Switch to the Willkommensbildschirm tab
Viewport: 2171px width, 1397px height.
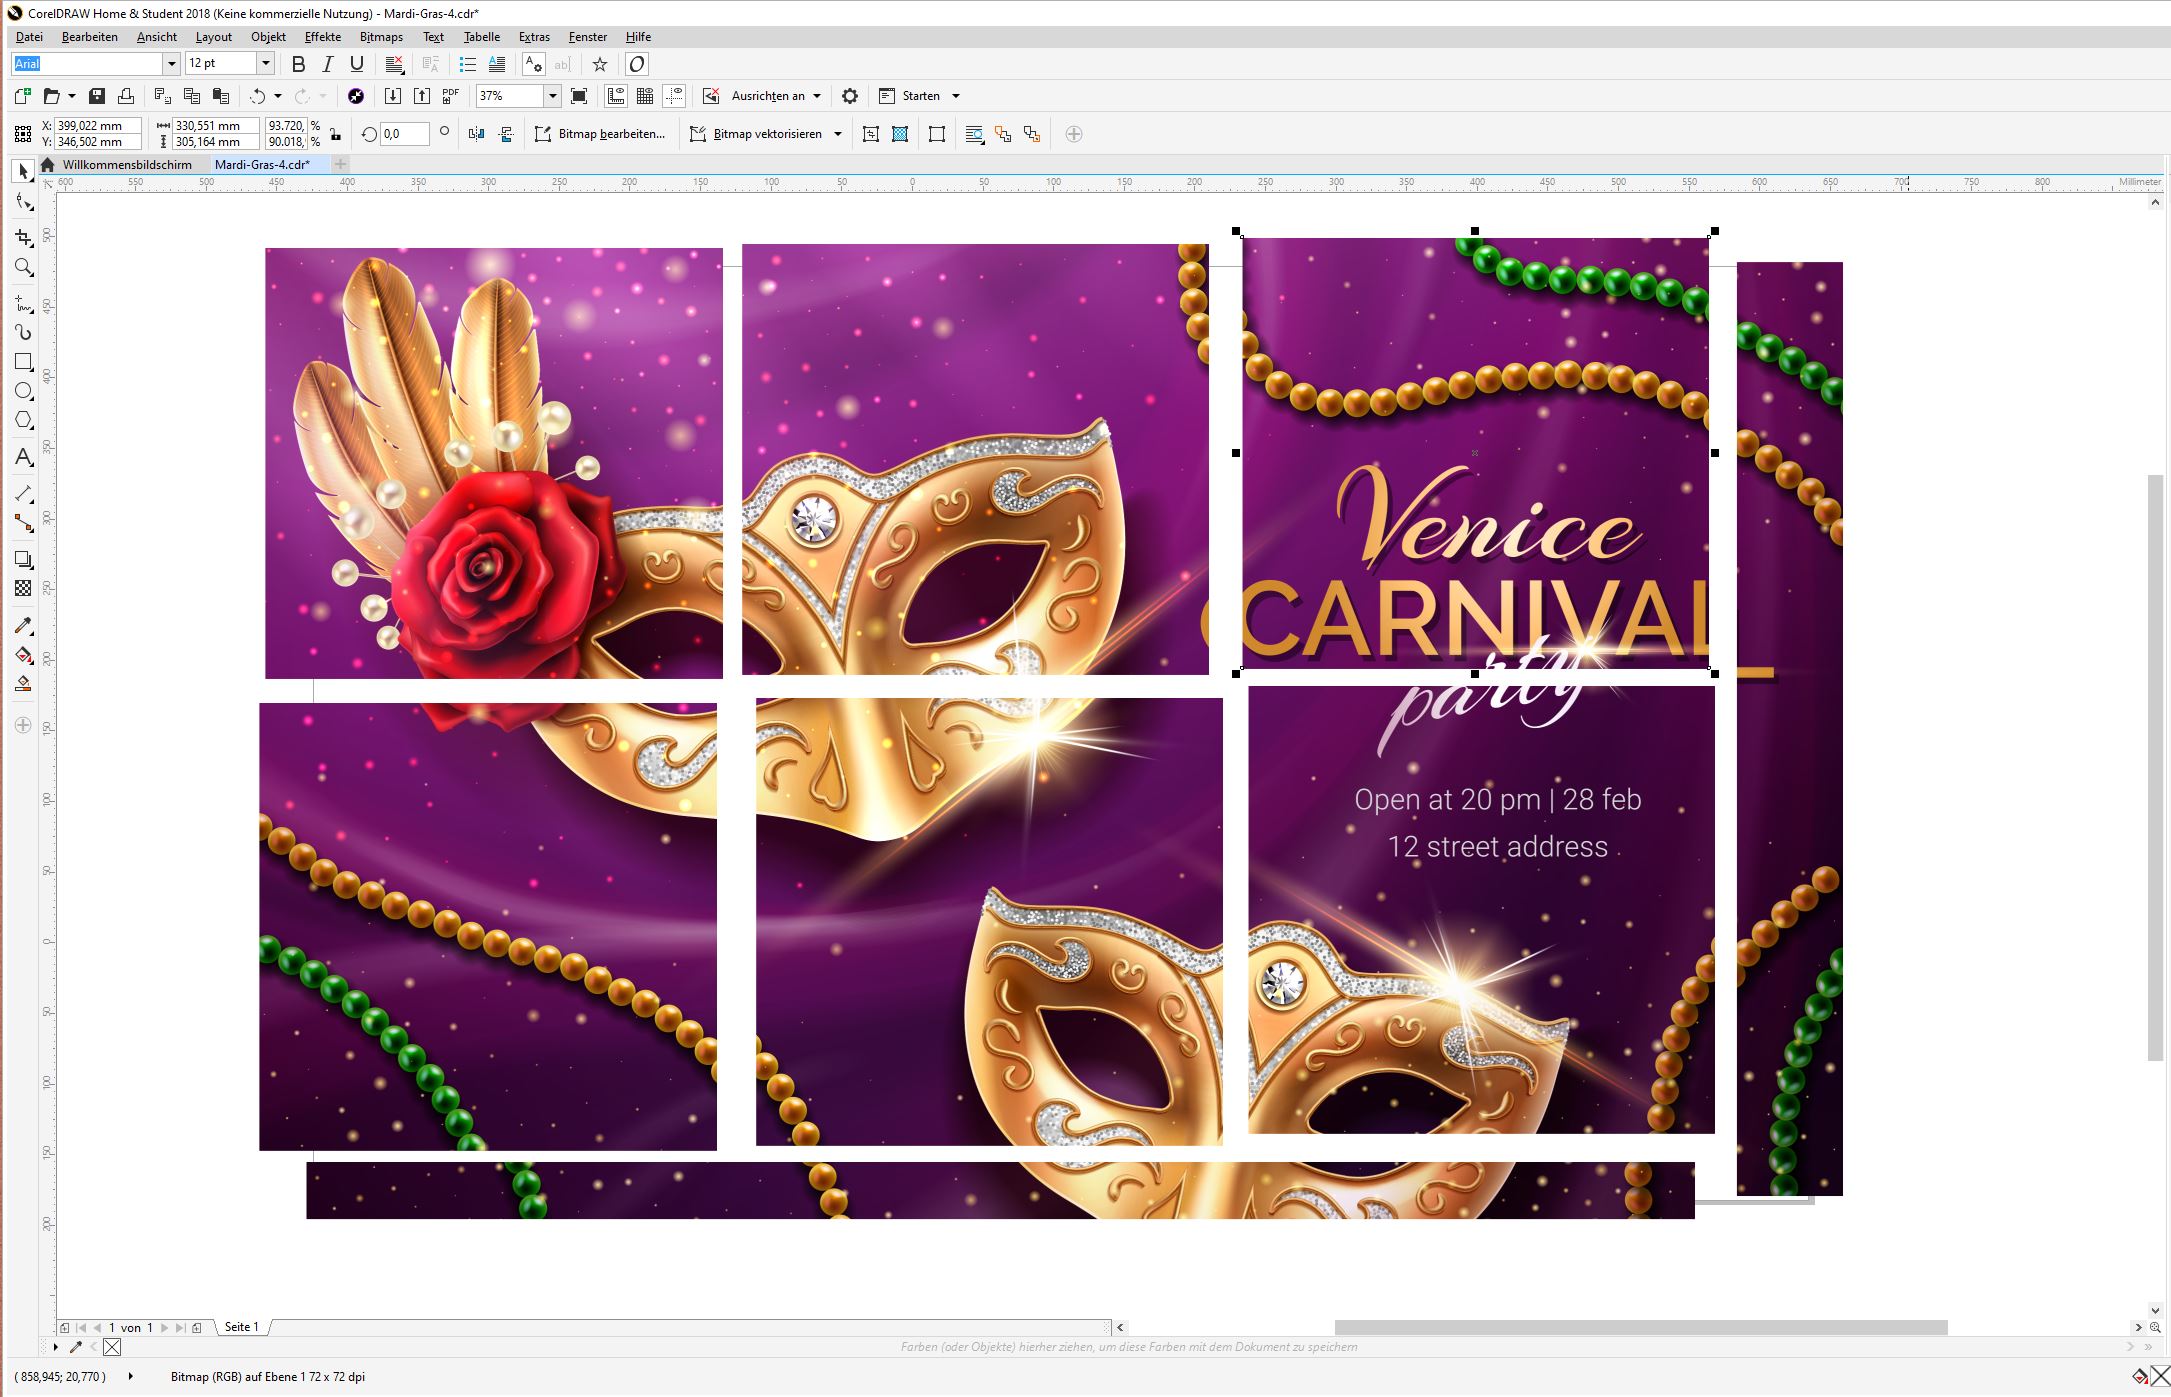[127, 165]
